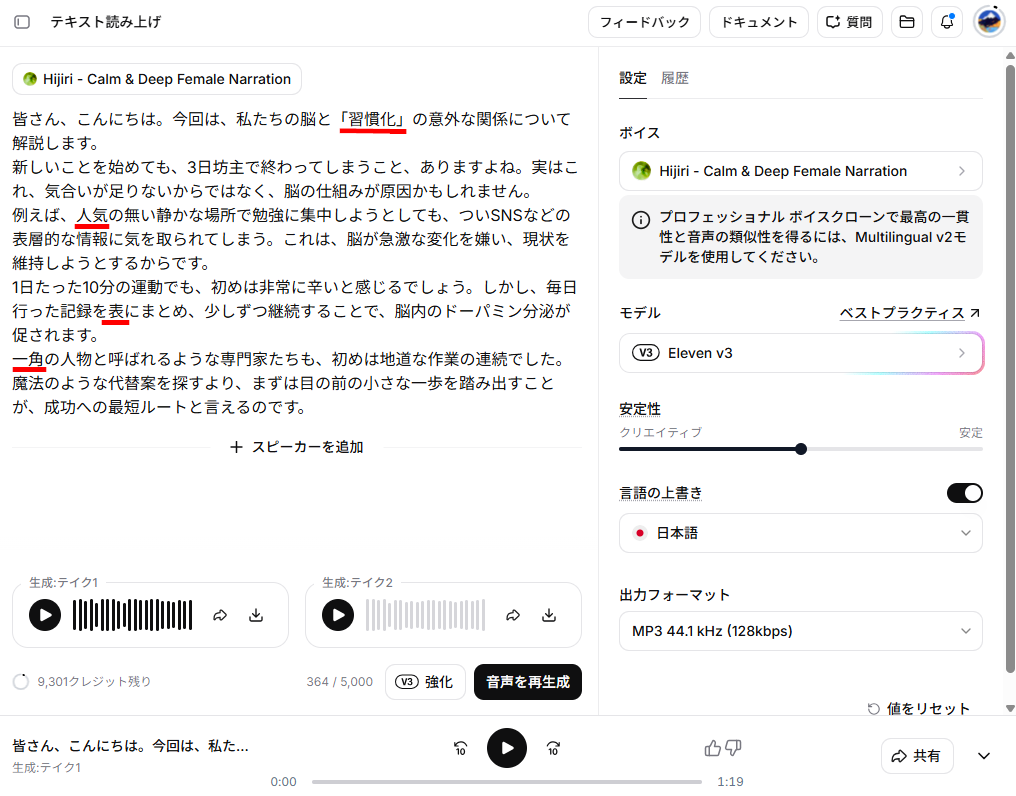Toggle the sidebar panel icon
1016x796 pixels.
point(22,22)
